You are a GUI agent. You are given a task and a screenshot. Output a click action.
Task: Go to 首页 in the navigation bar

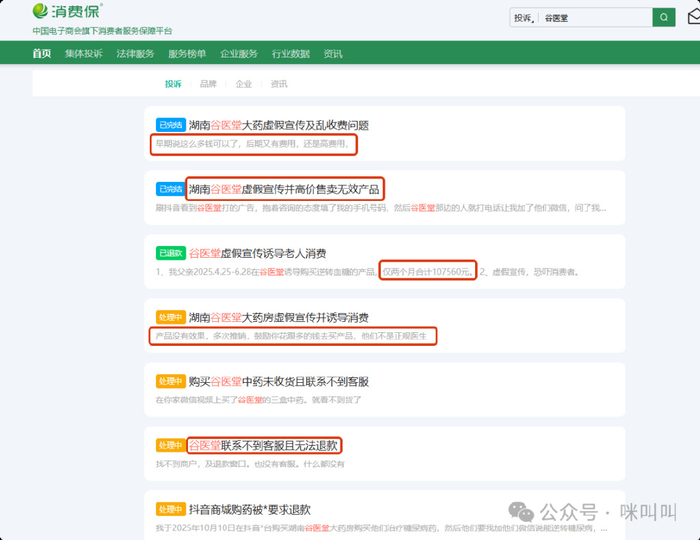tap(42, 54)
